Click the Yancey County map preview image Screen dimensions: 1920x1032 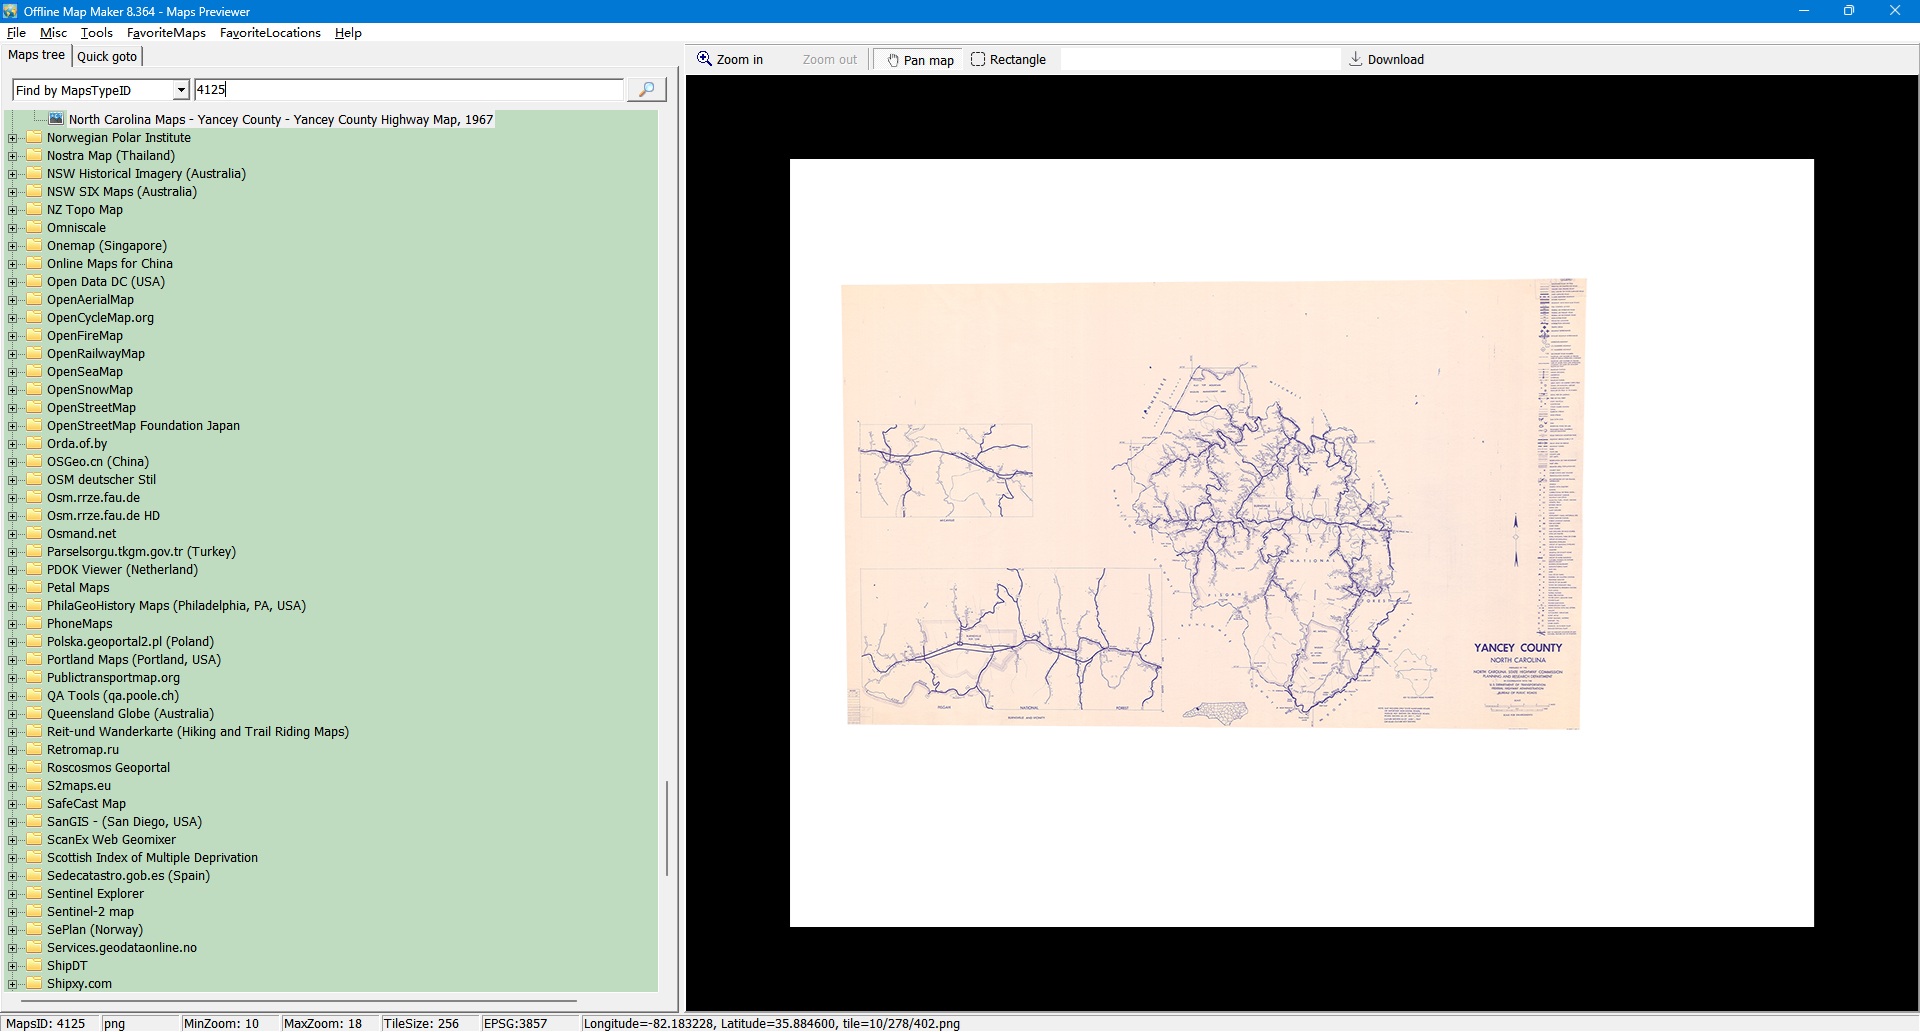1212,505
